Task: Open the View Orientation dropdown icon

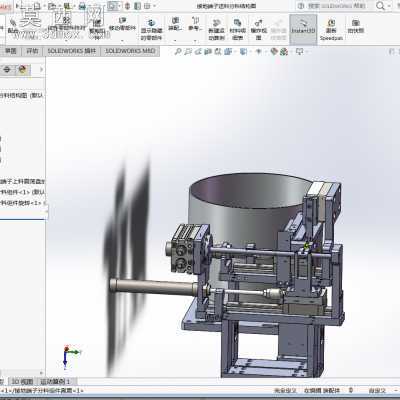Action: coord(229,52)
